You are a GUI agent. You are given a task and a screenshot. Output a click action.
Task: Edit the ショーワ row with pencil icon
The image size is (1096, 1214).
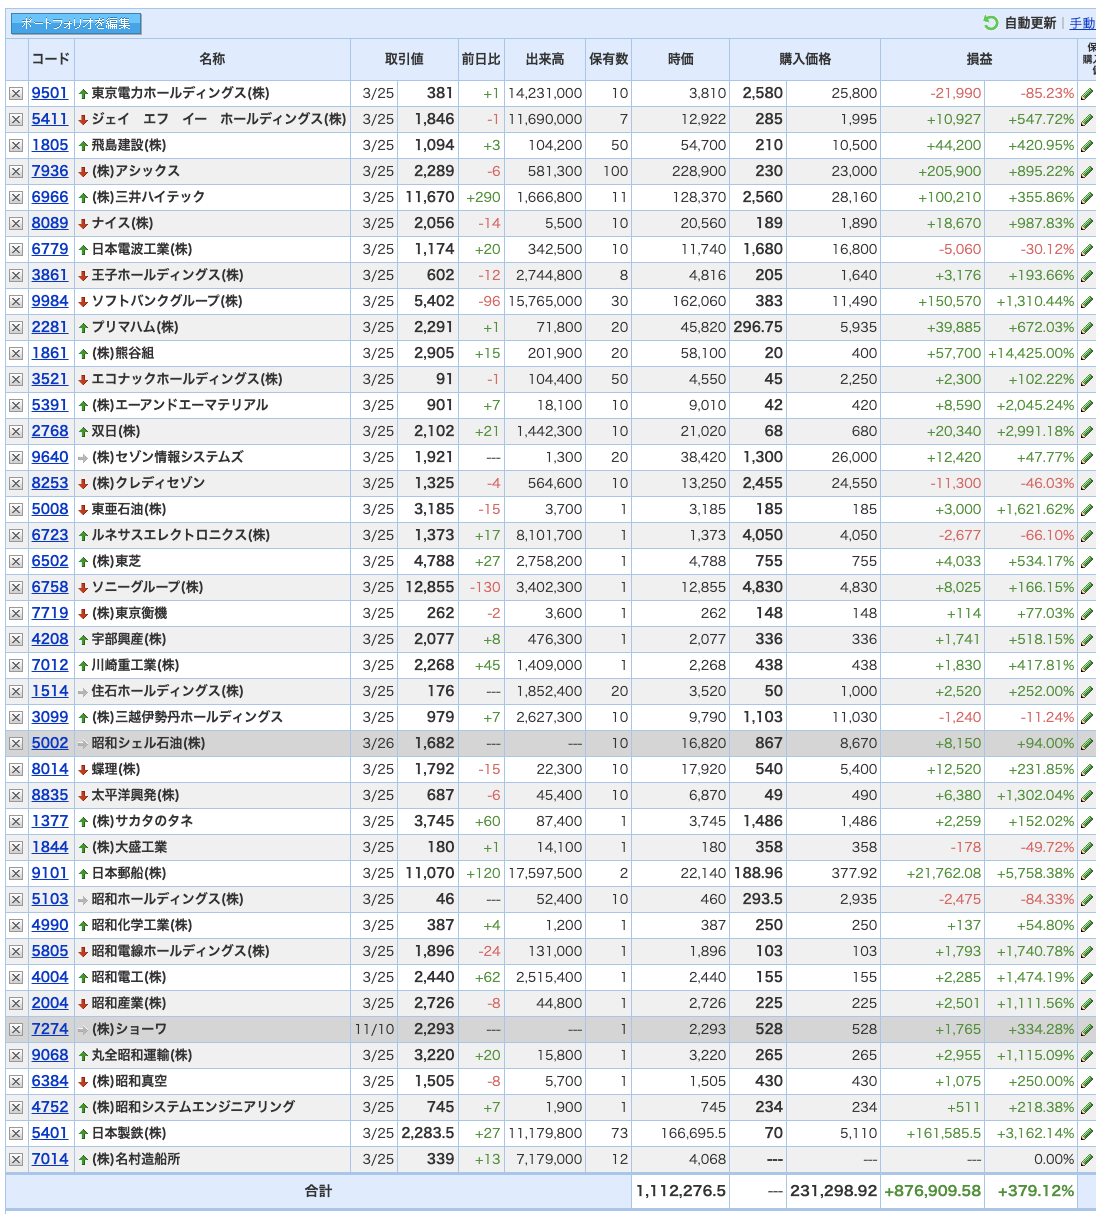(x=1087, y=1029)
